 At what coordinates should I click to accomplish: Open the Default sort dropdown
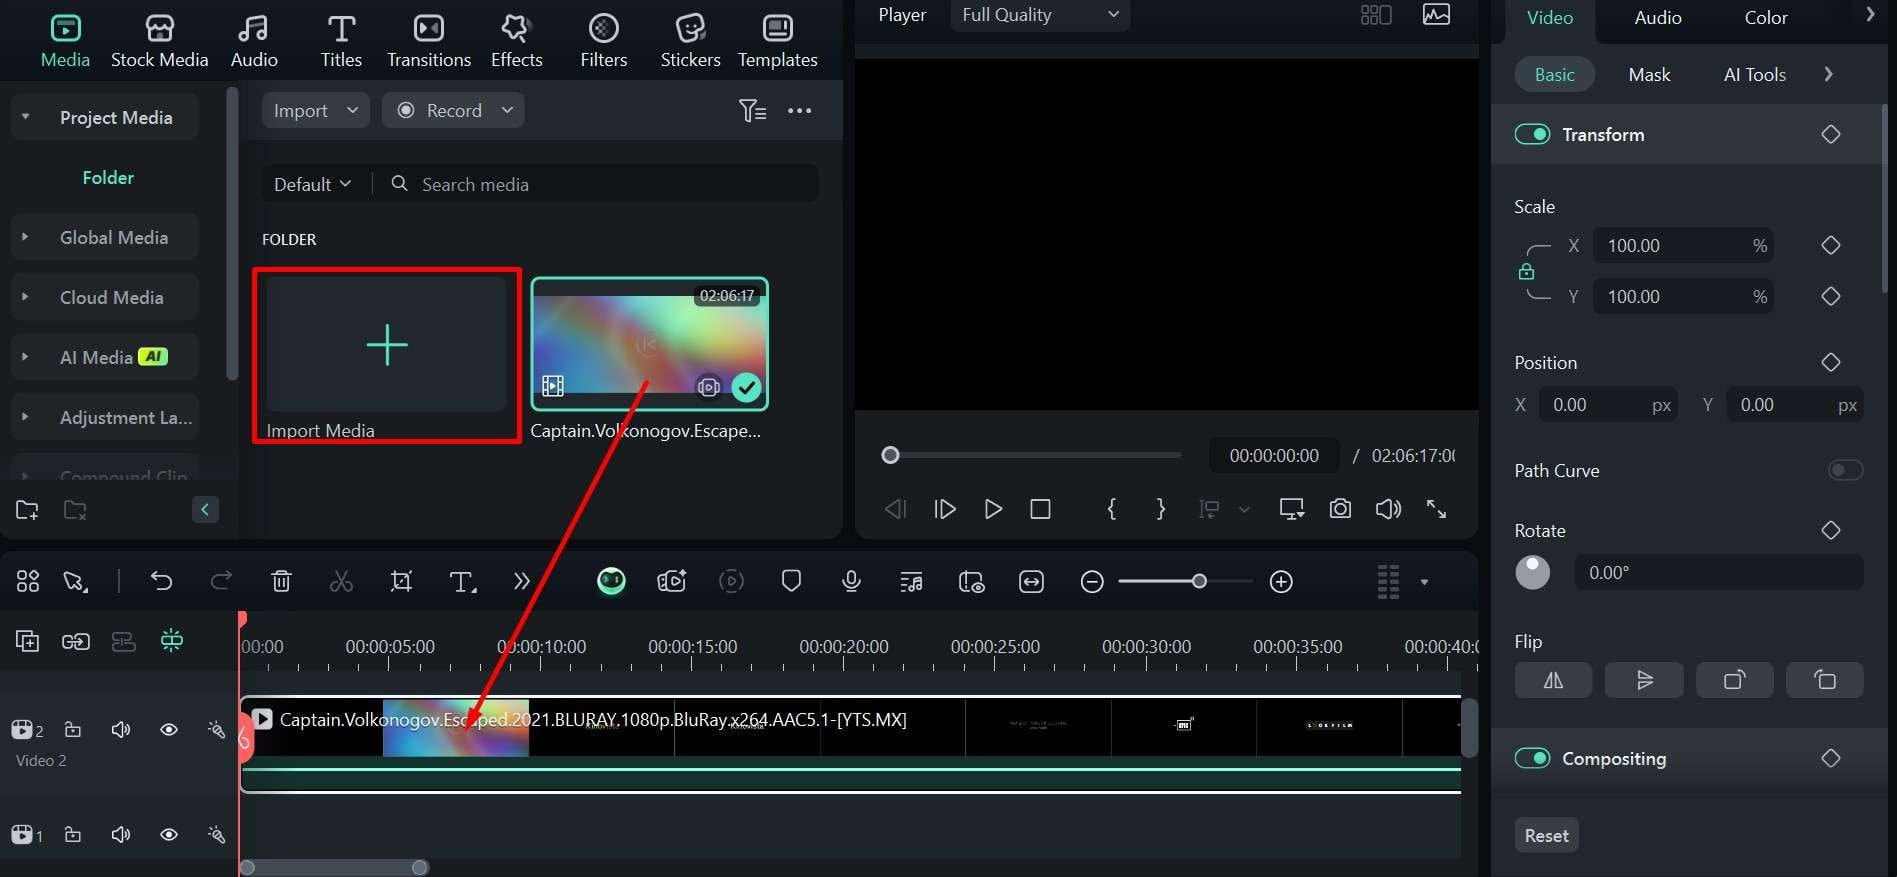coord(312,184)
